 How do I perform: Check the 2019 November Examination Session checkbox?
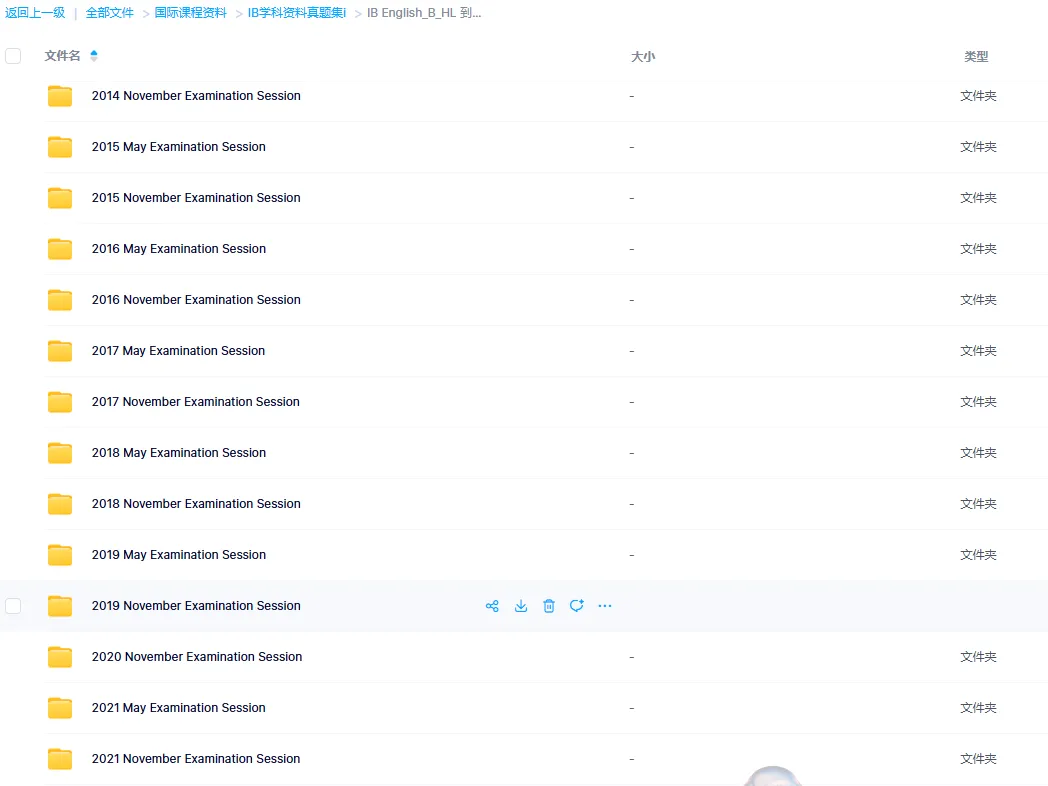(13, 606)
